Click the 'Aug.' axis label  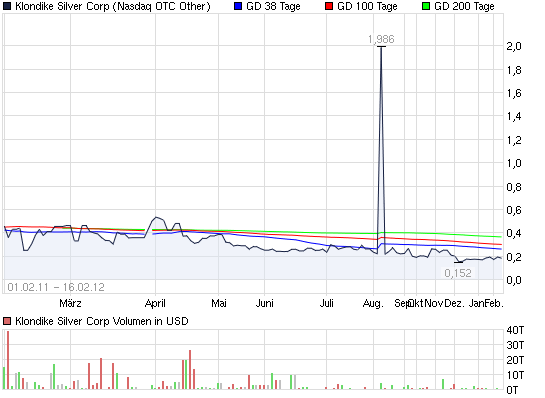click(373, 303)
